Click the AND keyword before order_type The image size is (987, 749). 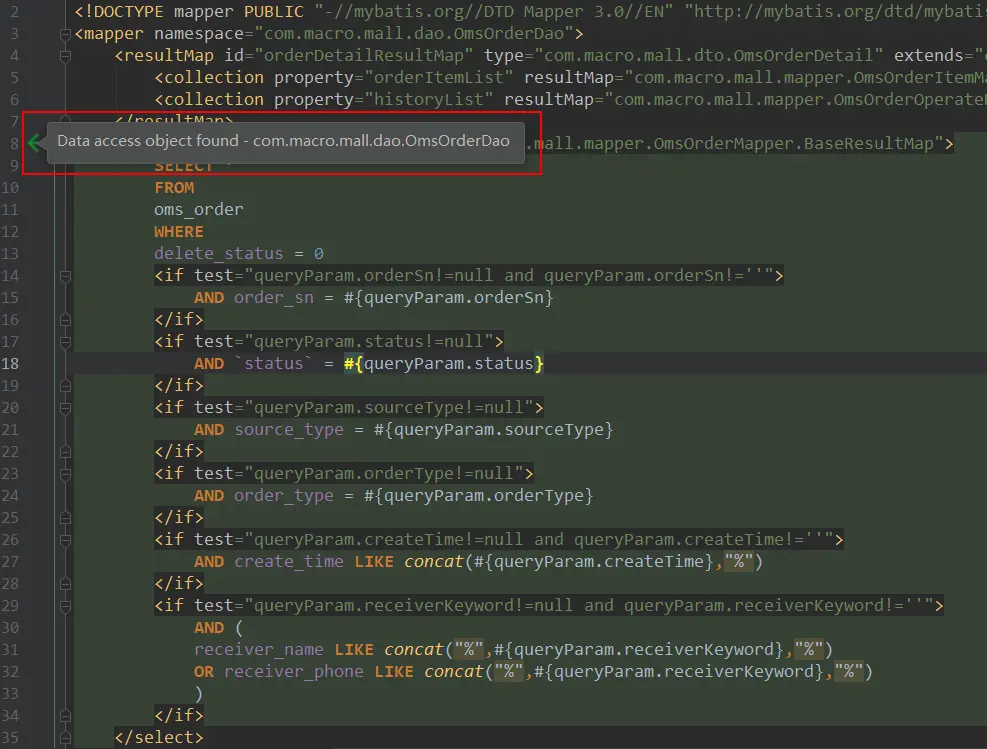tap(209, 496)
